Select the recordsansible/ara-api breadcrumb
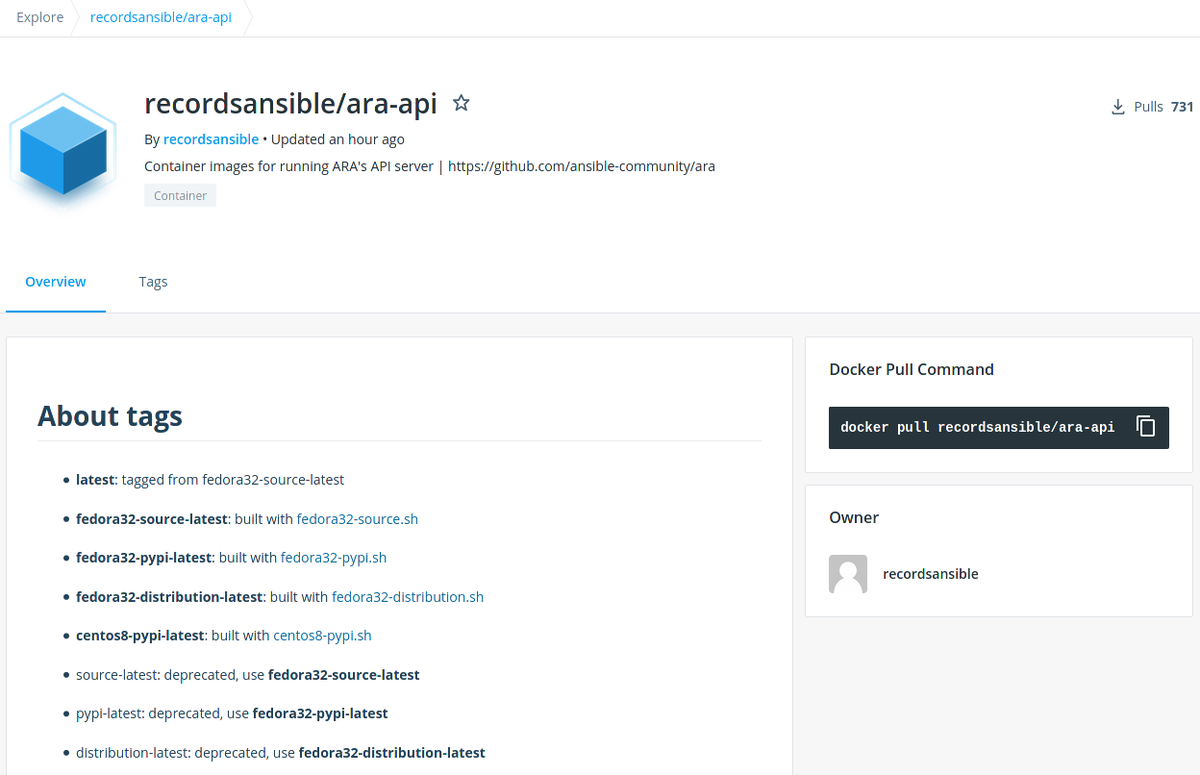The height and width of the screenshot is (775, 1200). (x=160, y=17)
